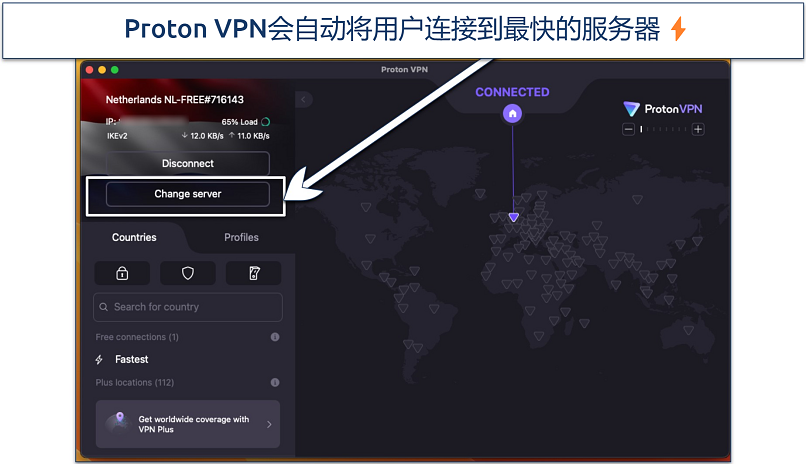Image resolution: width=806 pixels, height=464 pixels.
Task: Open the Countries tab
Action: [x=134, y=237]
